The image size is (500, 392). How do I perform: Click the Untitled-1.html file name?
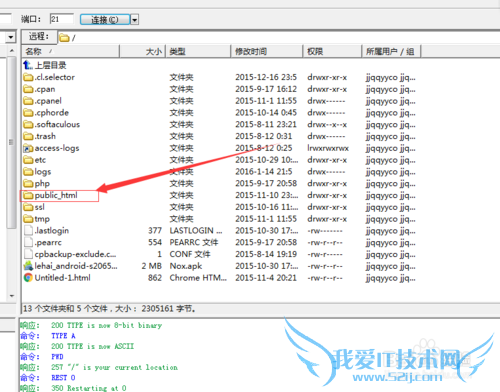click(x=63, y=278)
